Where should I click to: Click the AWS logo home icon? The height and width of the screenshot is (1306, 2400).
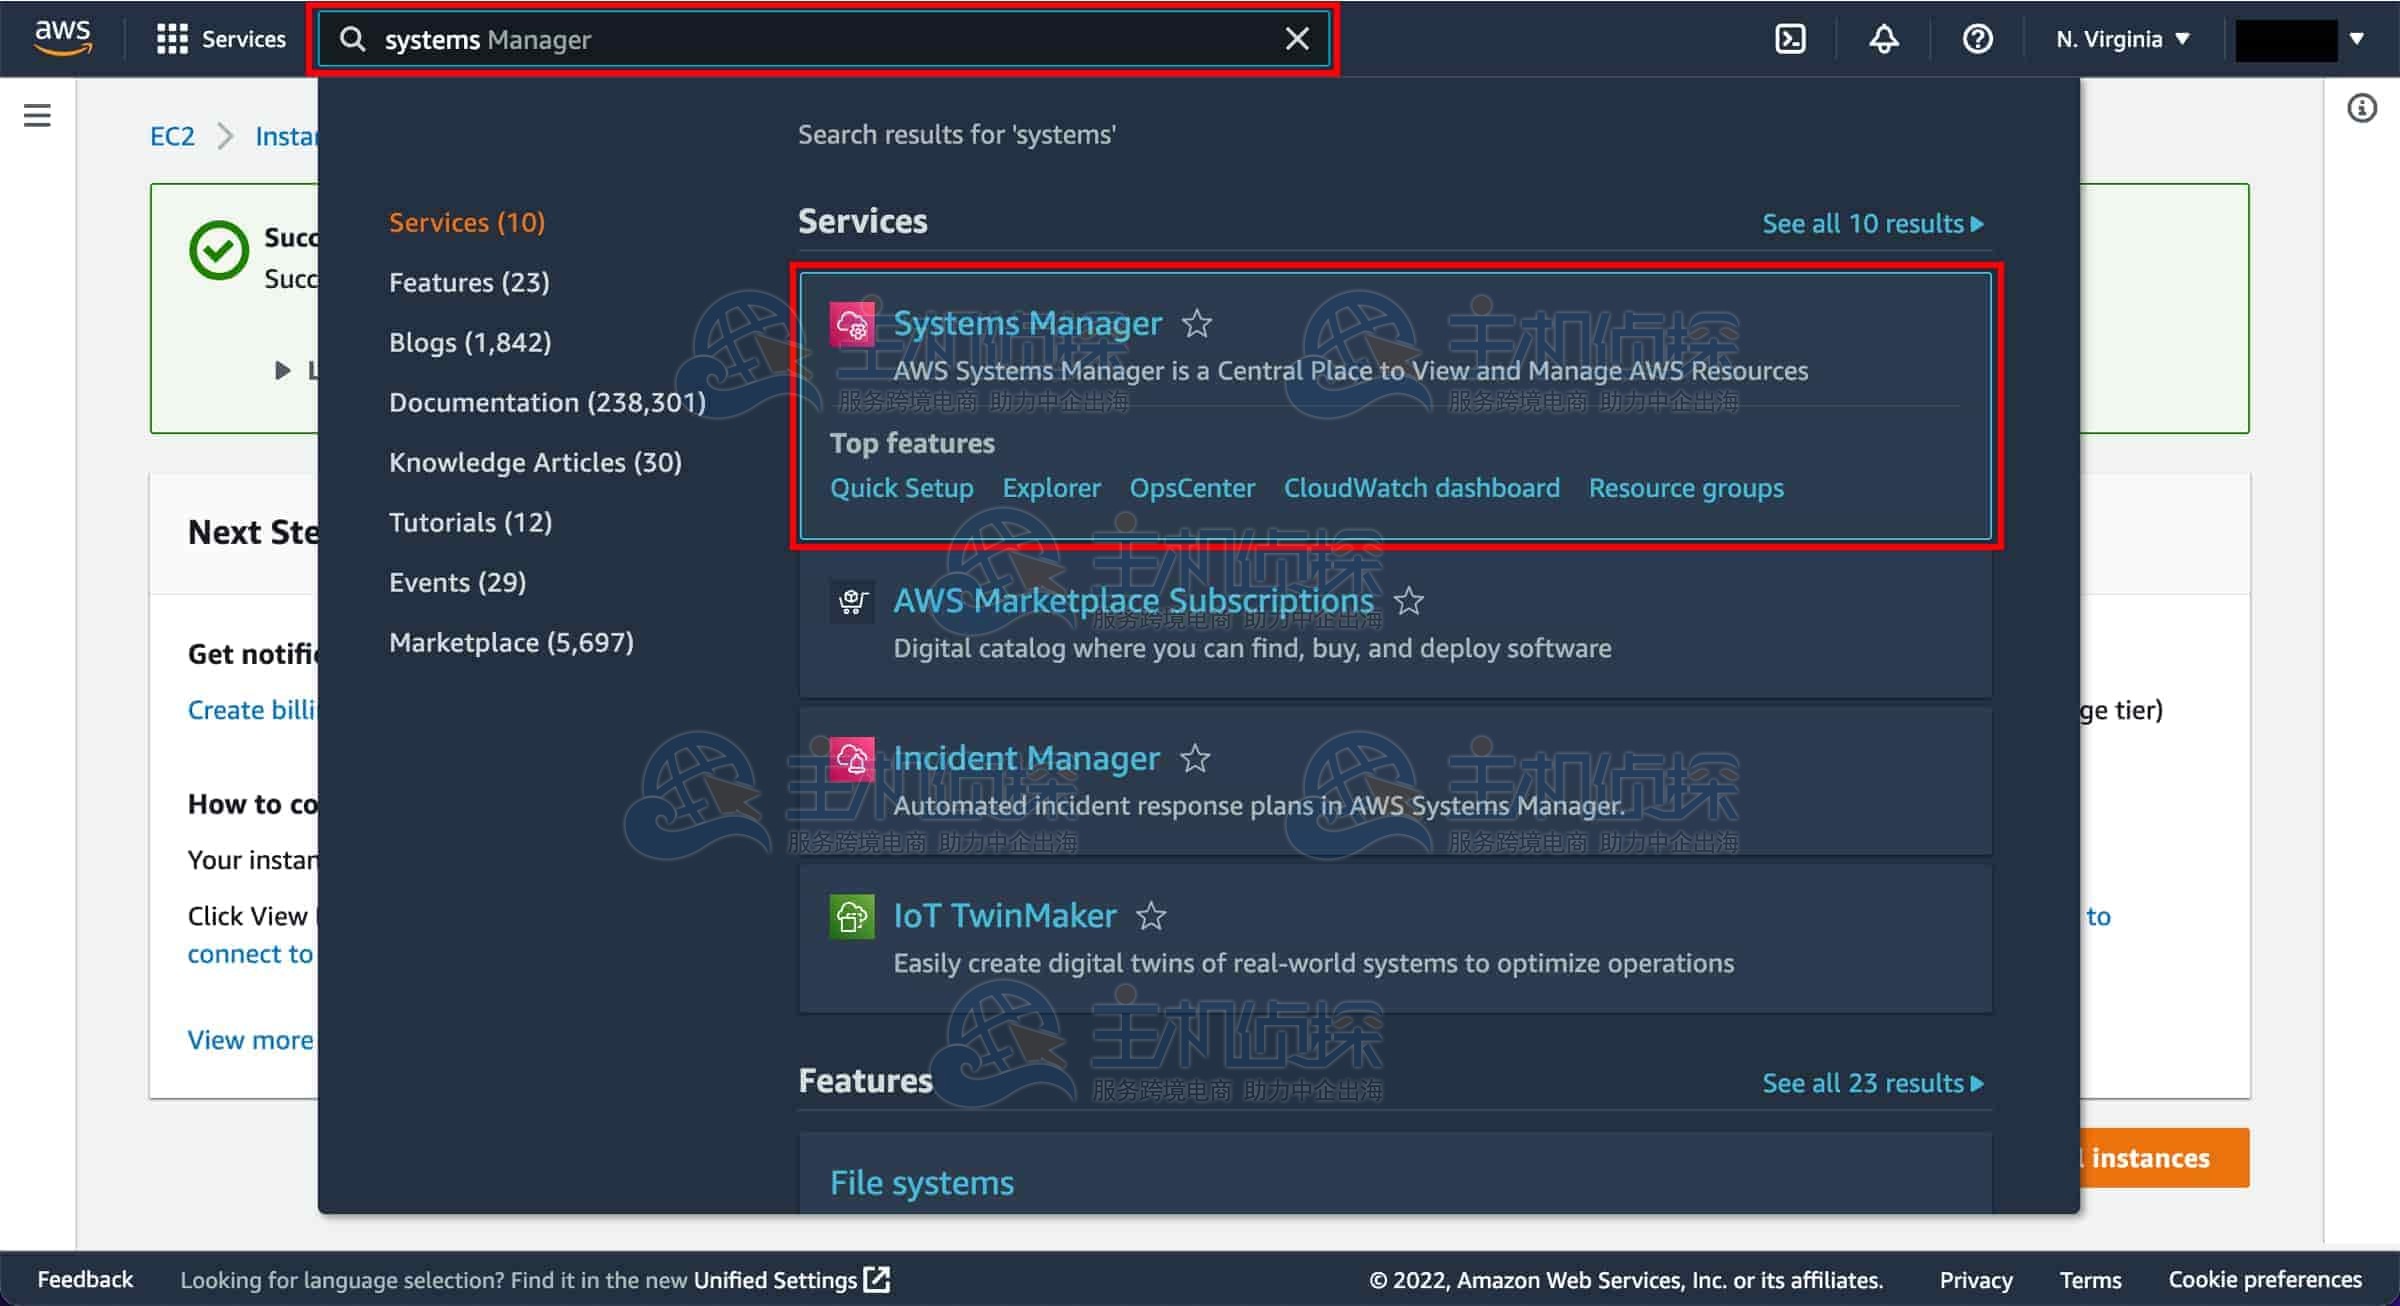pos(62,37)
